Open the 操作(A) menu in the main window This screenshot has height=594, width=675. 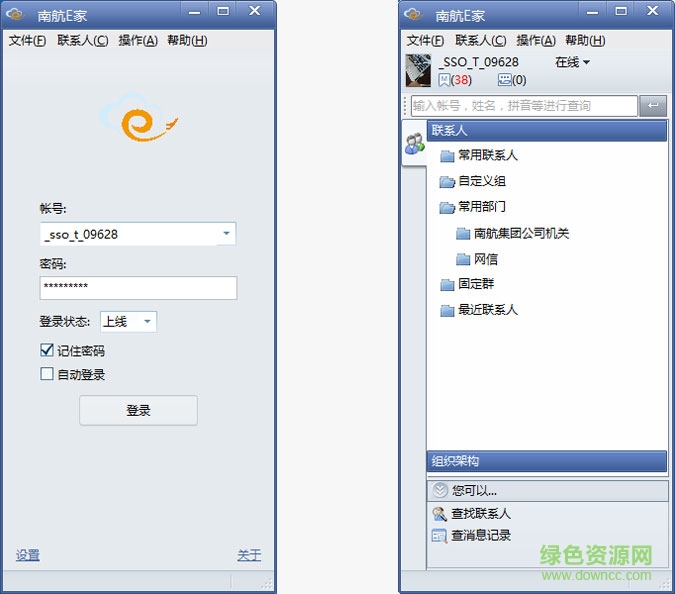coord(536,41)
